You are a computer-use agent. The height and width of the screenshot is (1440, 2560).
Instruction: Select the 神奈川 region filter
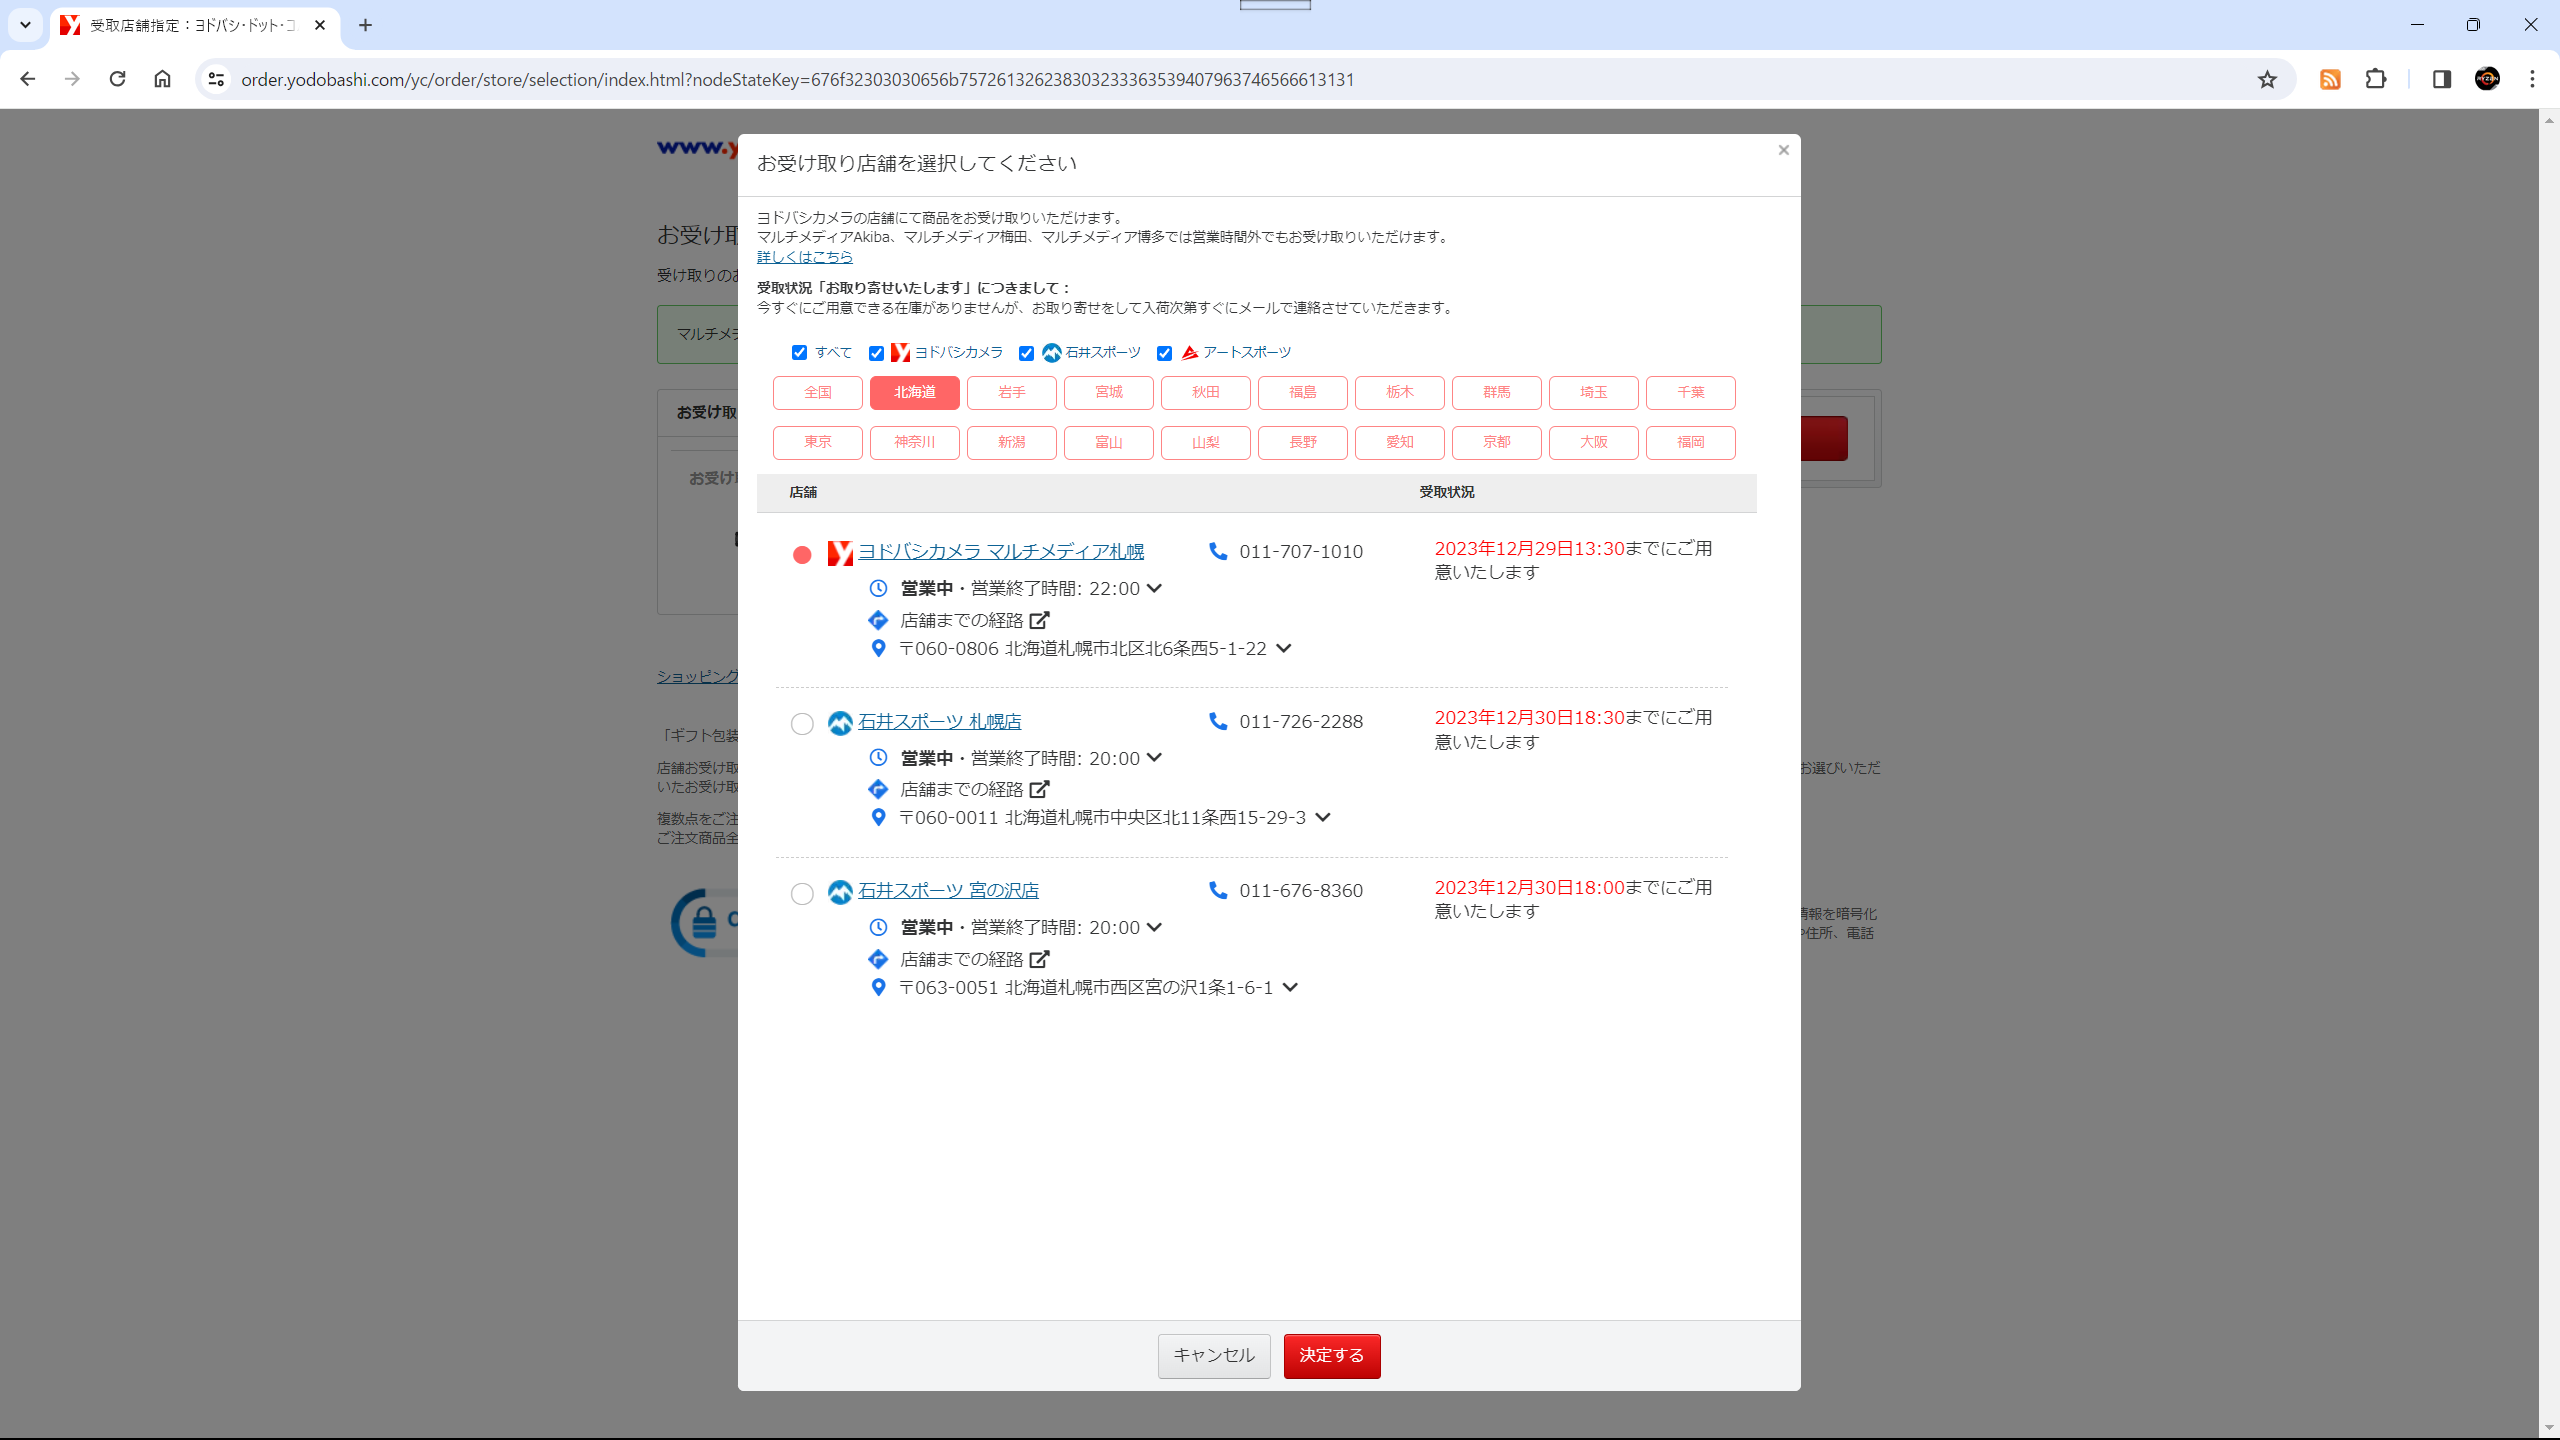click(x=915, y=442)
